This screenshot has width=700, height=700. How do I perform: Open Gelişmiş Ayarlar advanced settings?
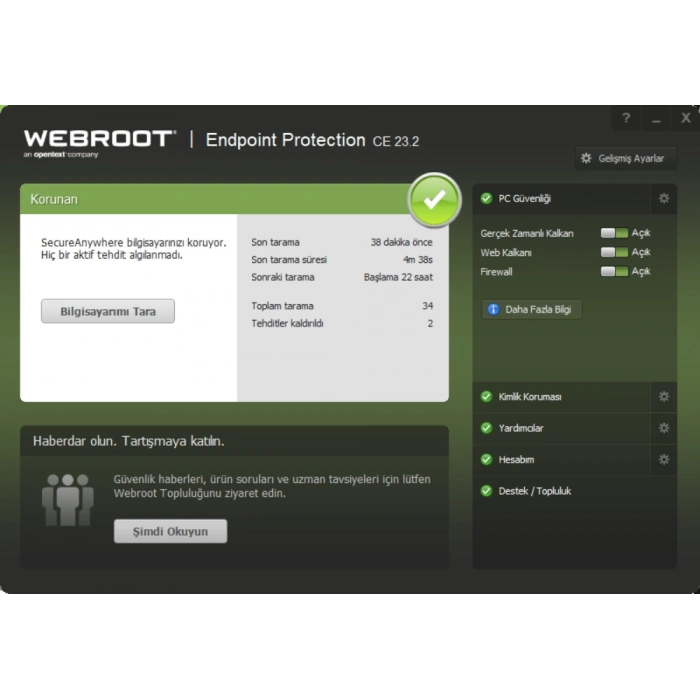coord(626,158)
